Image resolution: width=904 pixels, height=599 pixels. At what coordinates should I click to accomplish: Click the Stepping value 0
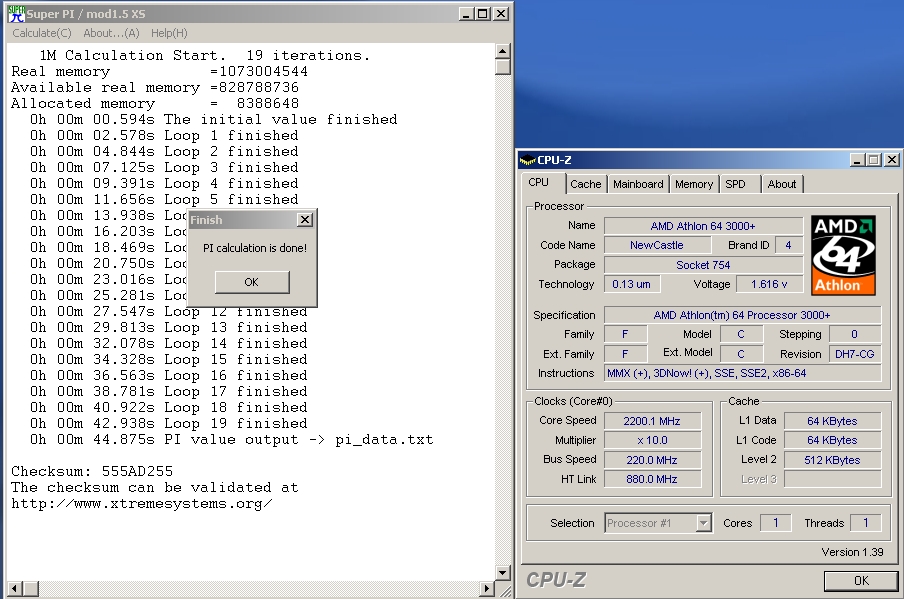[x=854, y=334]
